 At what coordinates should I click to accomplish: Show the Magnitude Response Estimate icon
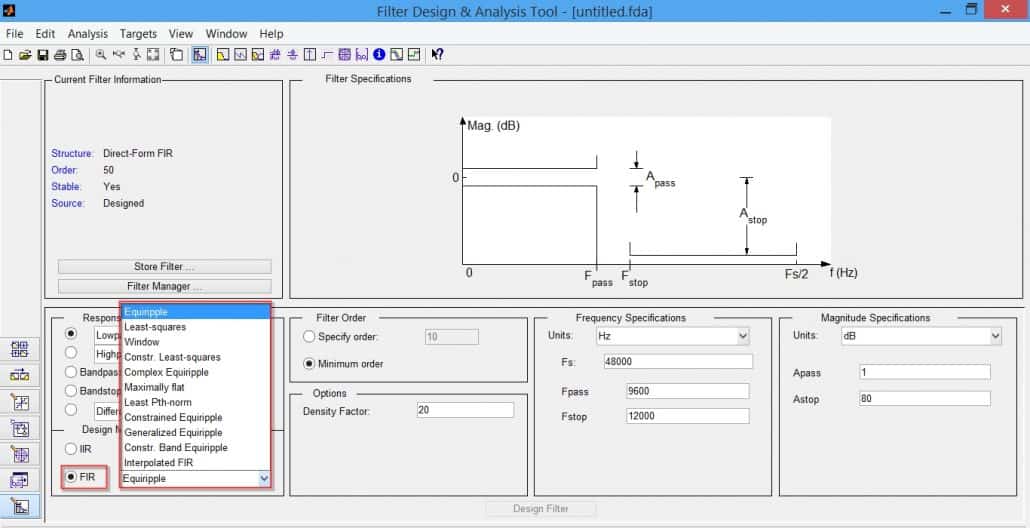click(396, 55)
